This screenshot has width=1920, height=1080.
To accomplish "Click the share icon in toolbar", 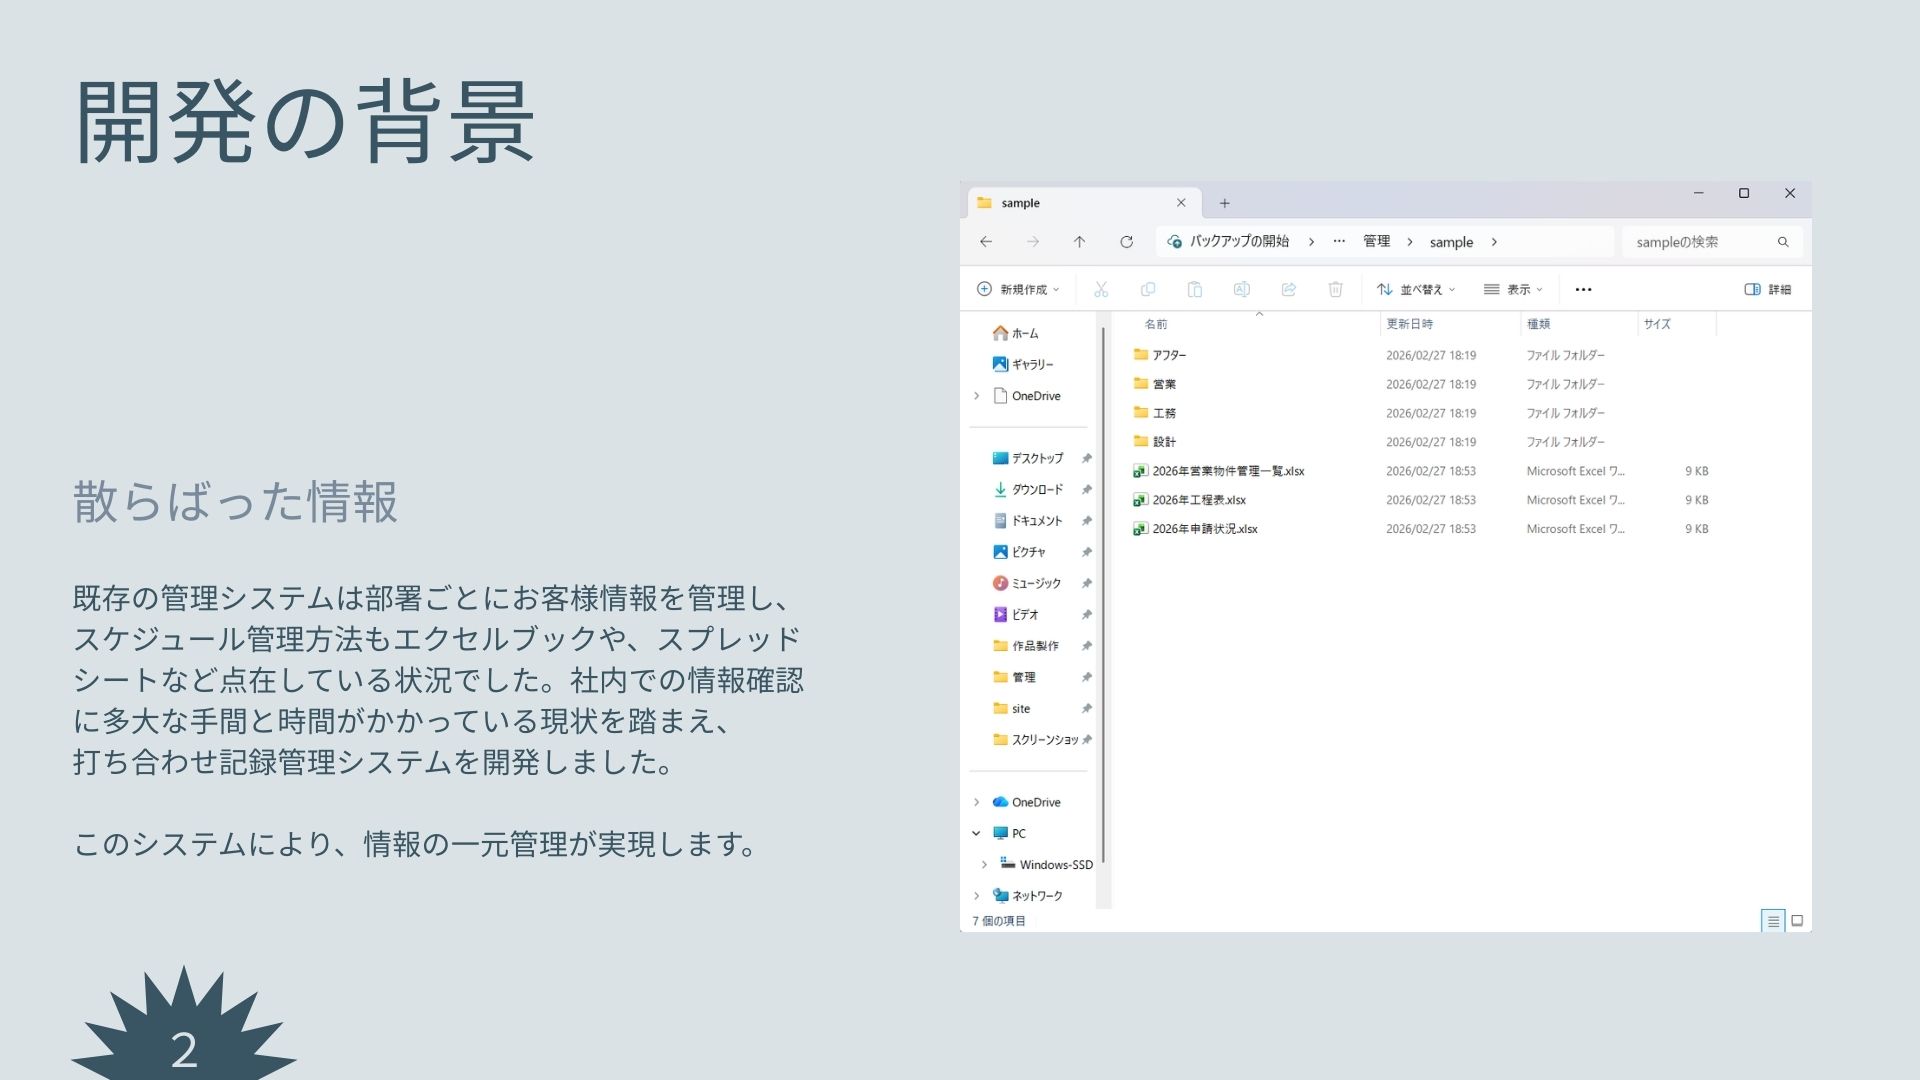I will pyautogui.click(x=1288, y=290).
